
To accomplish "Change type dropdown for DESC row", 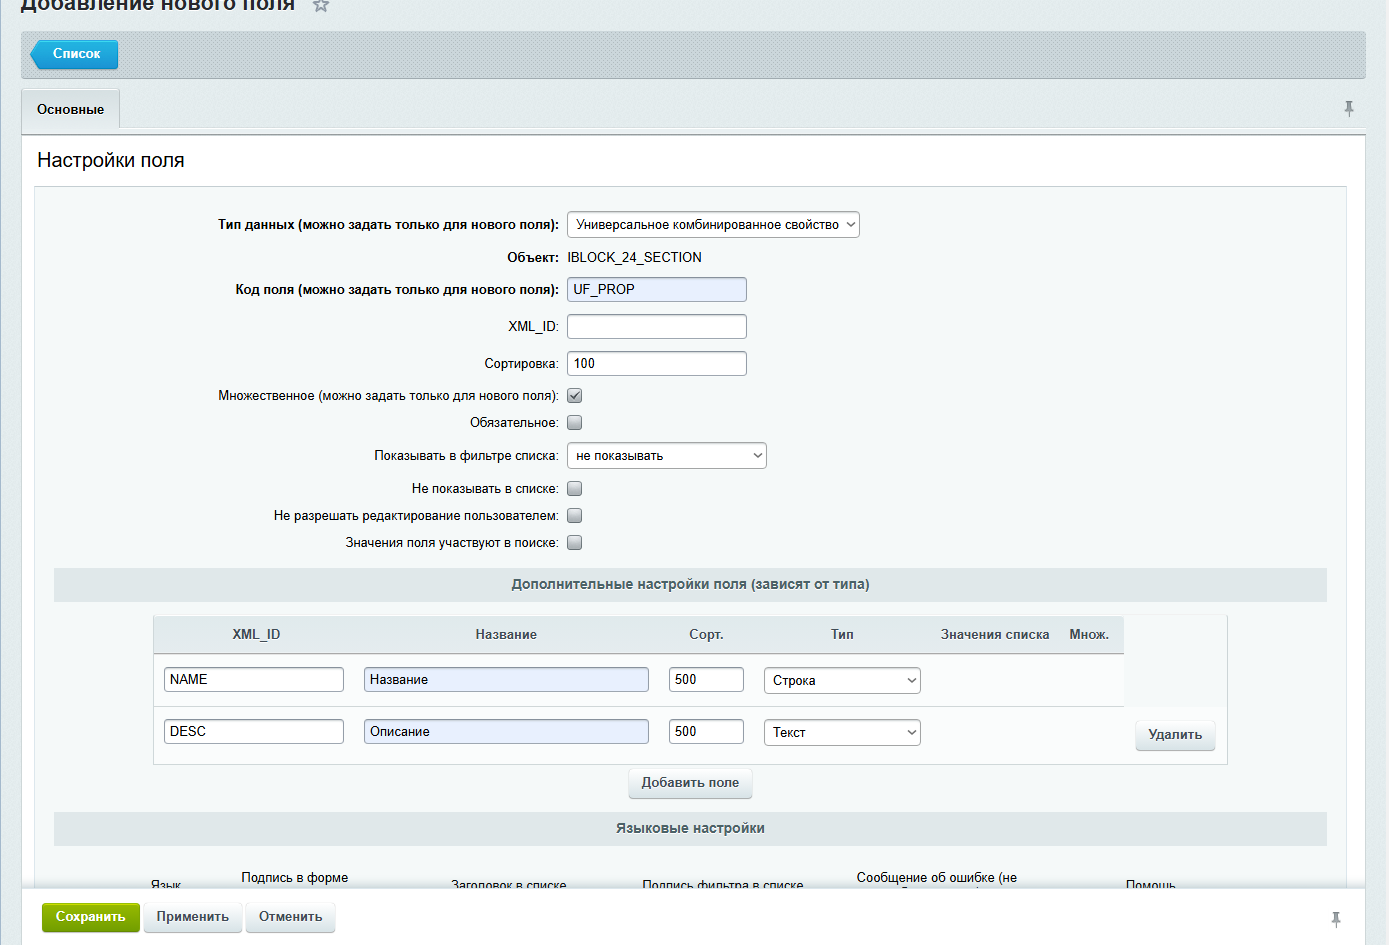I will pos(841,733).
